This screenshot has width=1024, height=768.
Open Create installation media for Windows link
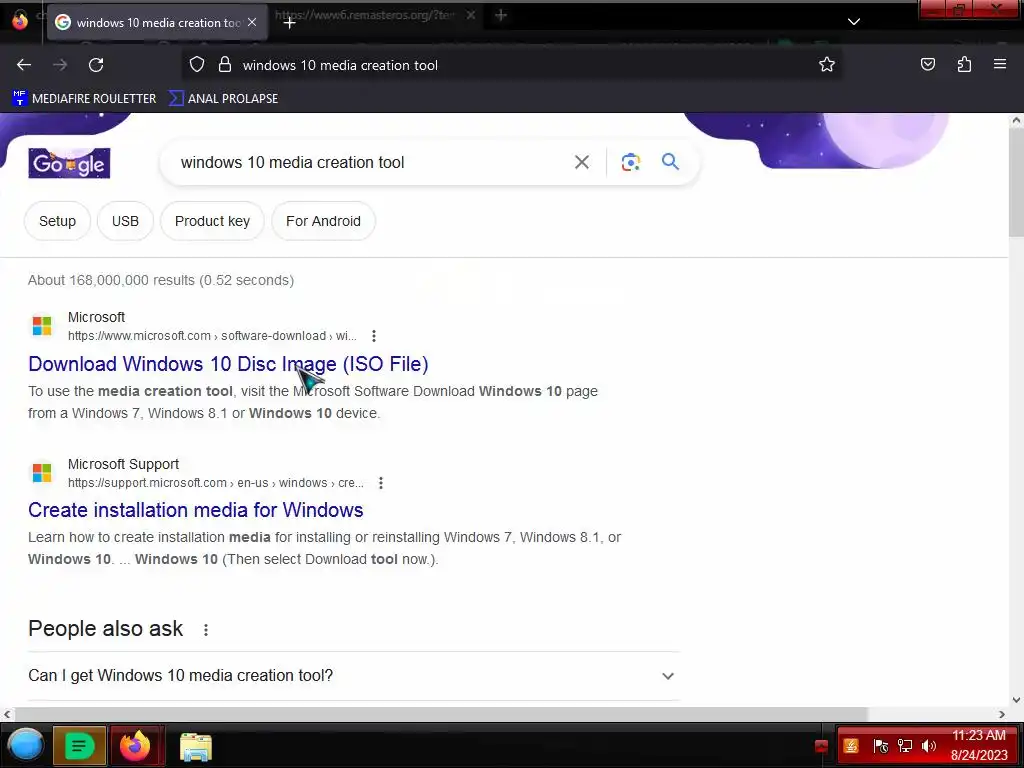tap(195, 510)
